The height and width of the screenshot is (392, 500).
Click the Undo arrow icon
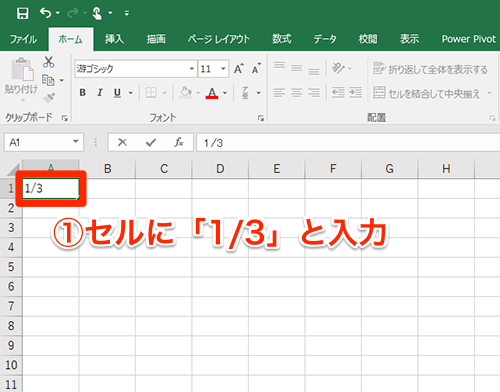[45, 13]
